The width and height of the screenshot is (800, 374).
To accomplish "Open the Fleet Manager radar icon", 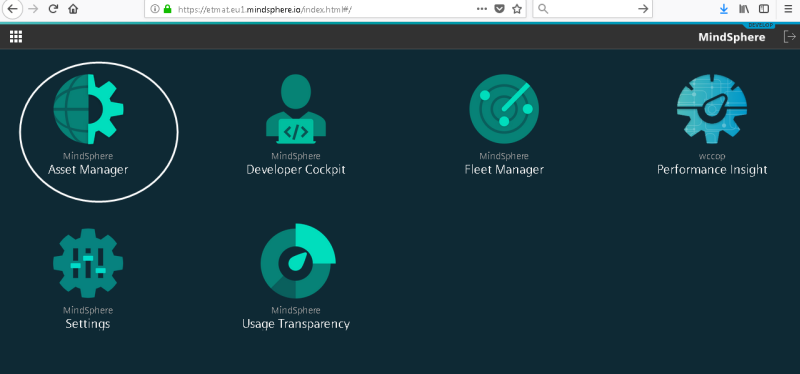I will (x=504, y=109).
